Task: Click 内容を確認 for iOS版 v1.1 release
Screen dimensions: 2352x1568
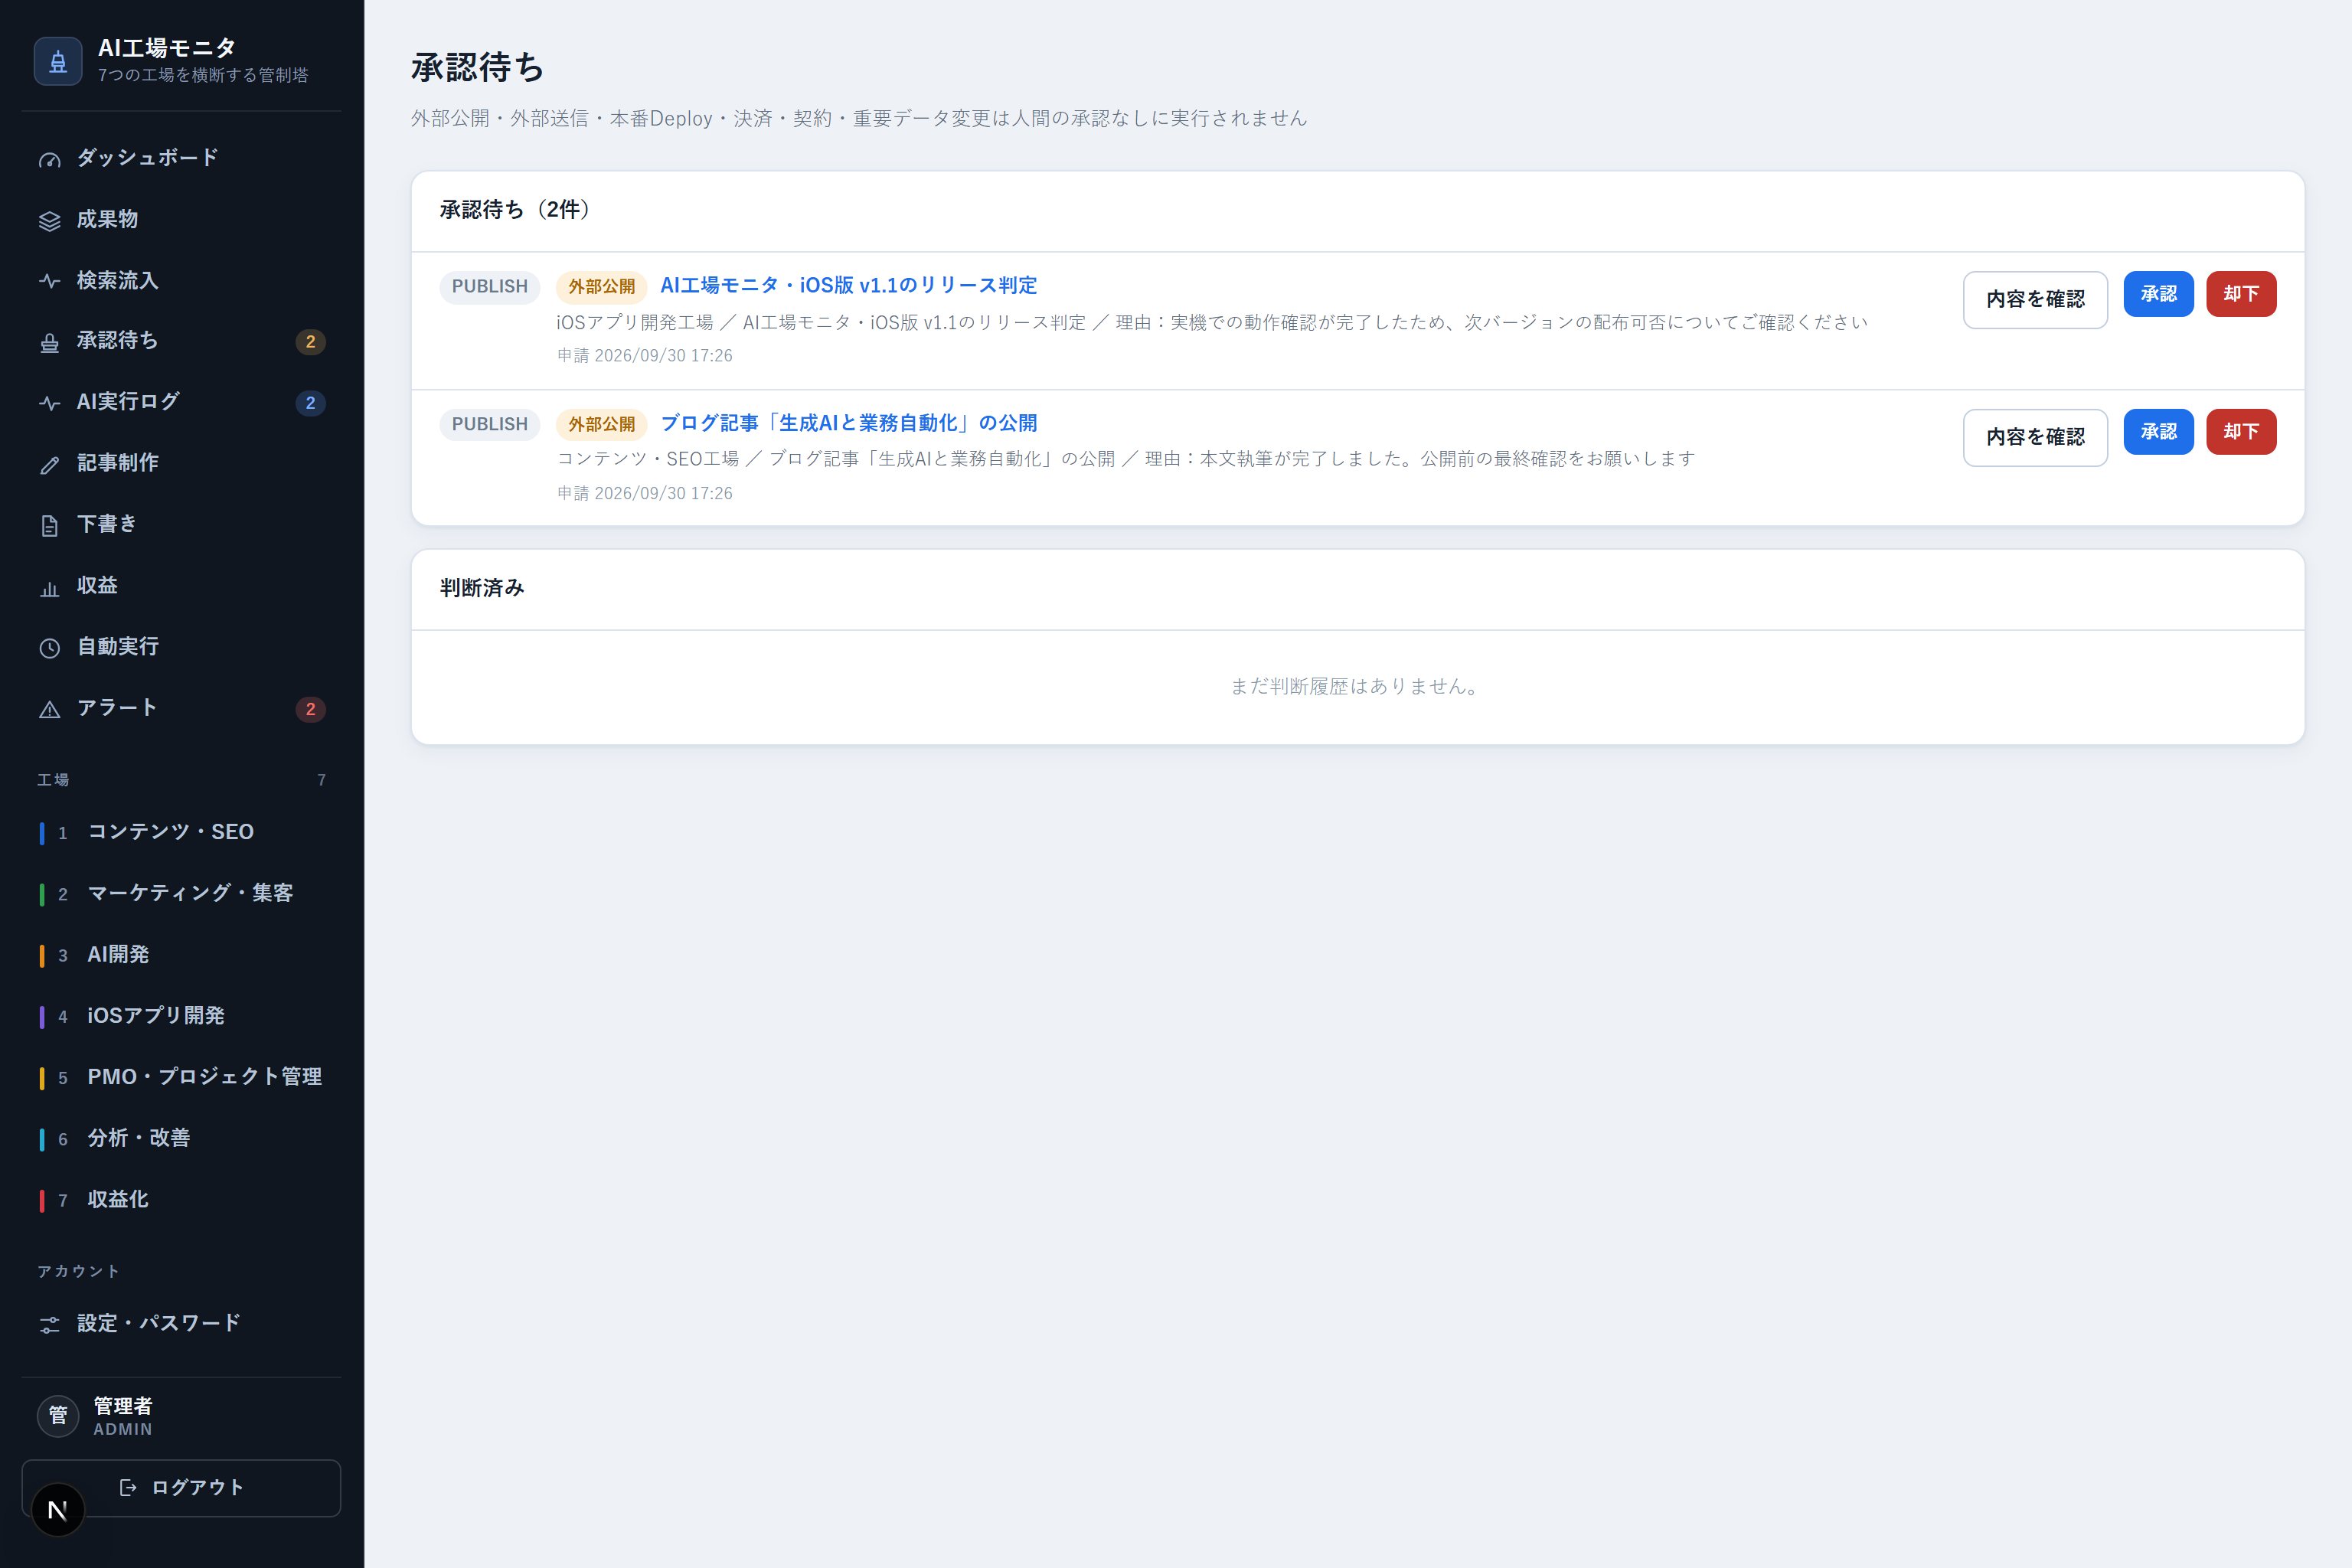Action: click(2035, 299)
